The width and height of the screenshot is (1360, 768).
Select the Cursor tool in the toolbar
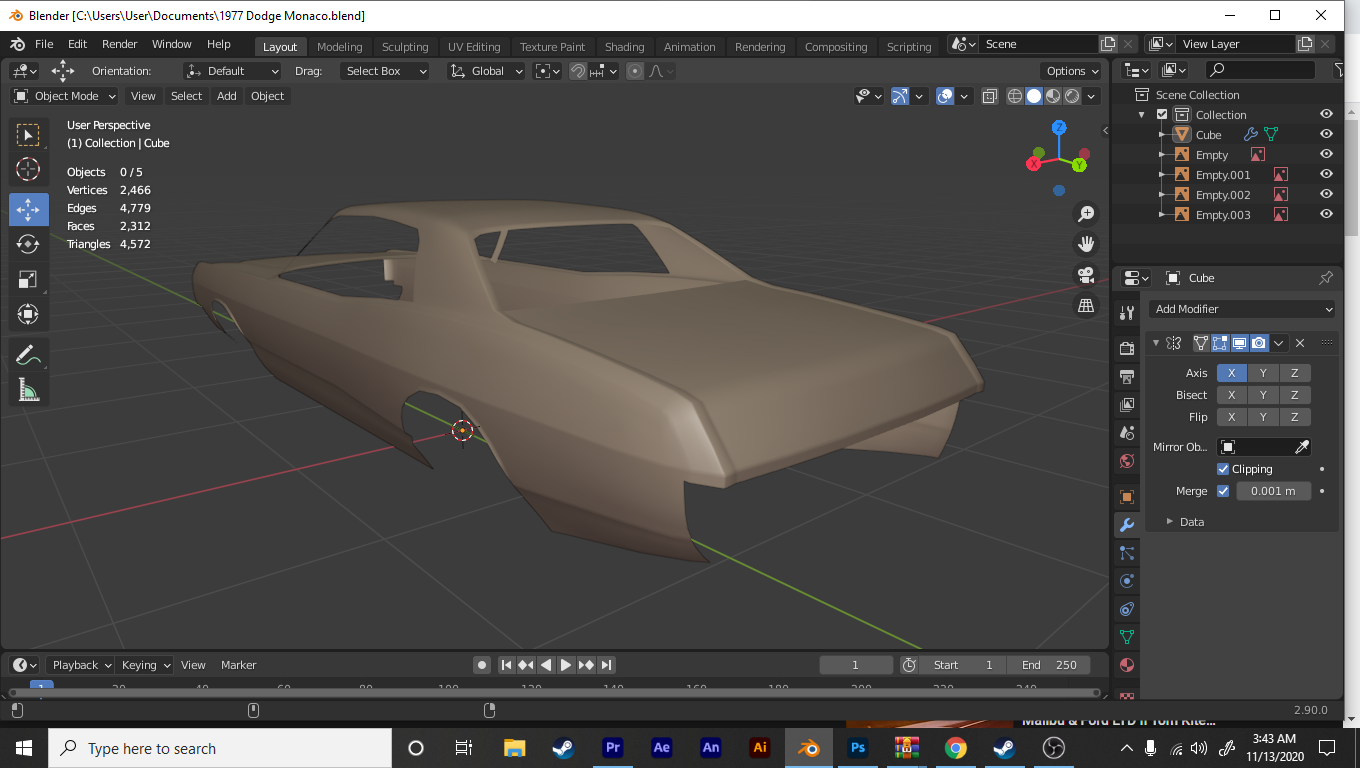[x=28, y=169]
